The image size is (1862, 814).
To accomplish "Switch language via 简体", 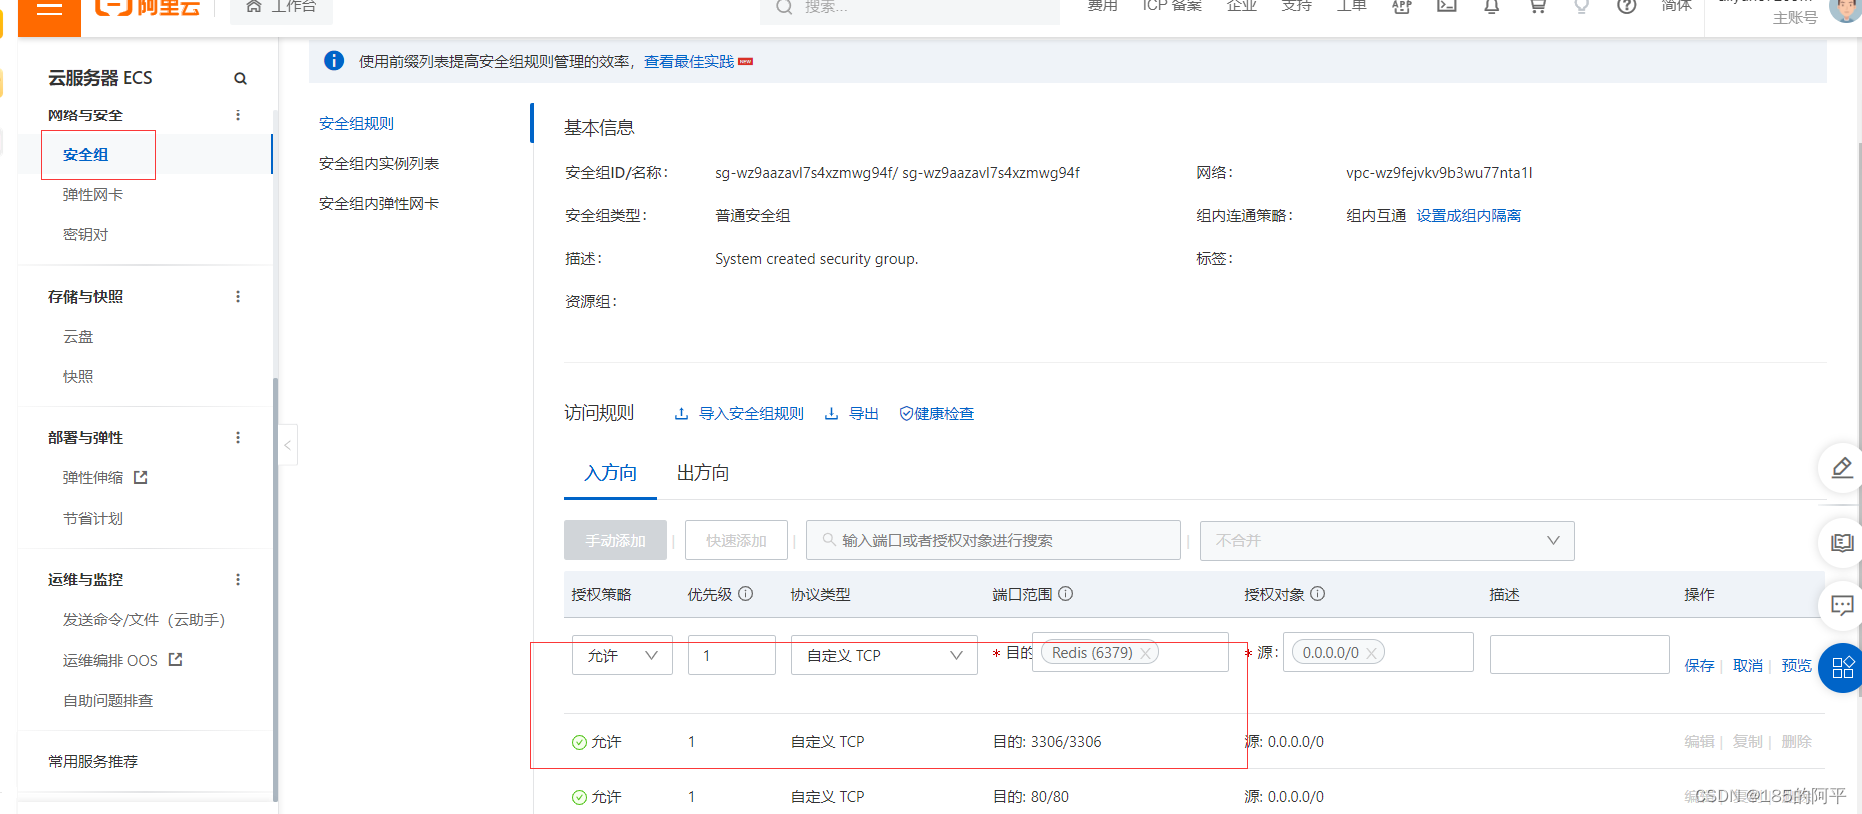I will tap(1676, 6).
